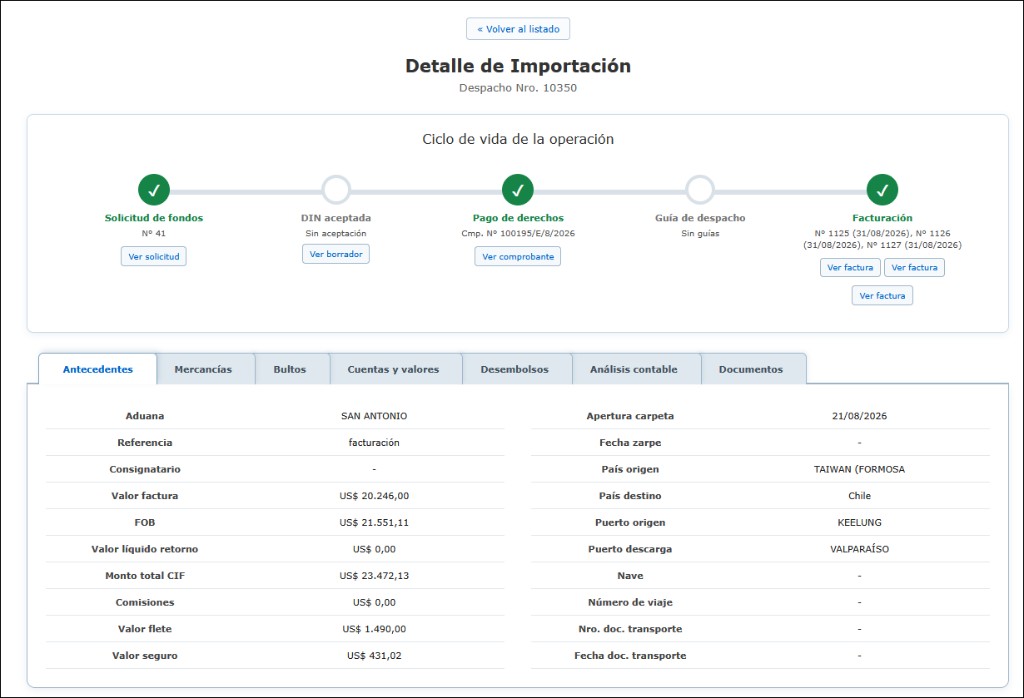Viewport: 1024px width, 698px height.
Task: Click the Nº 41 solicitud number
Action: coord(154,233)
